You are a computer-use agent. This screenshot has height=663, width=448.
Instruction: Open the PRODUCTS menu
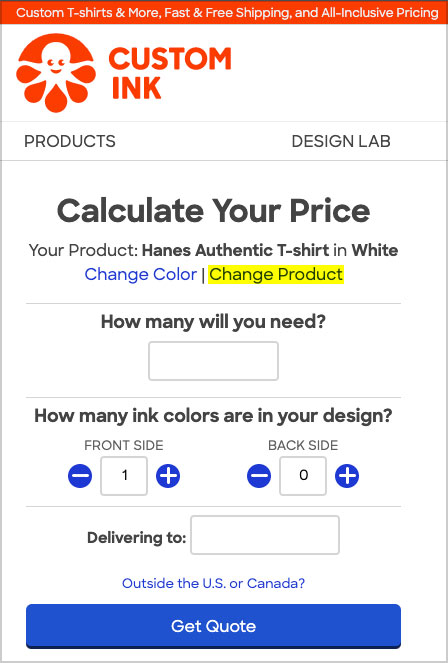[x=70, y=141]
